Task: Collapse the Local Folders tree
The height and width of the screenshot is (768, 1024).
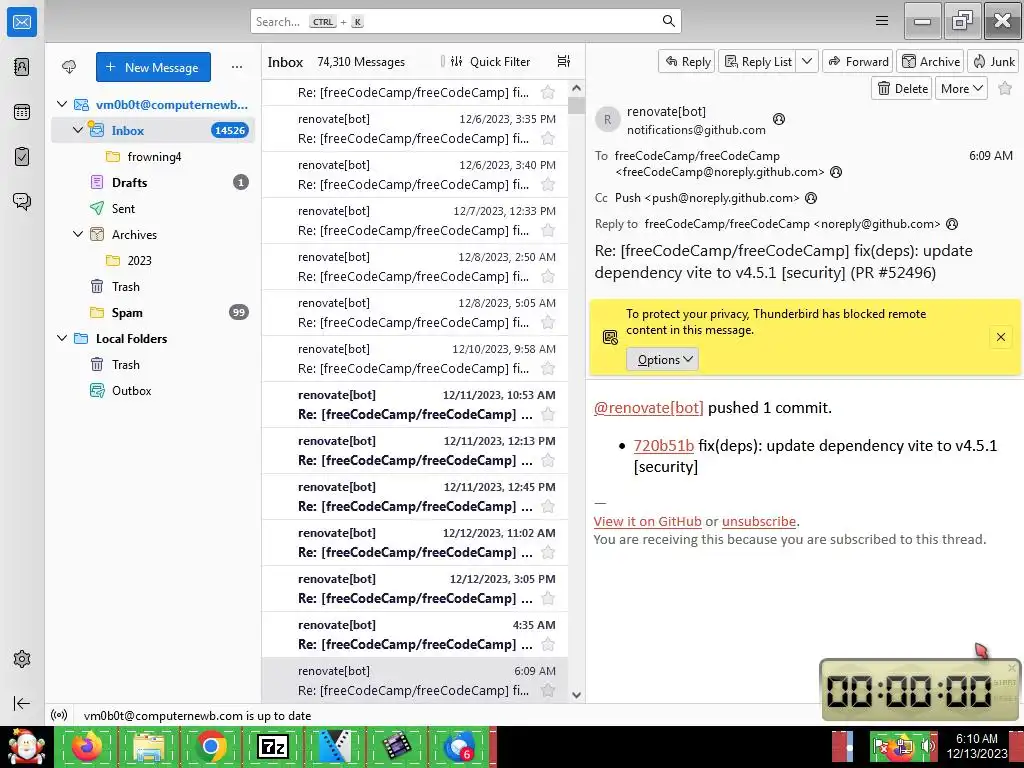Action: click(62, 338)
